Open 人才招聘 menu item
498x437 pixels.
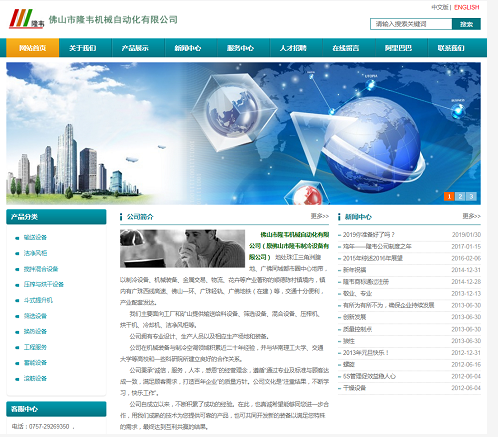pyautogui.click(x=293, y=48)
